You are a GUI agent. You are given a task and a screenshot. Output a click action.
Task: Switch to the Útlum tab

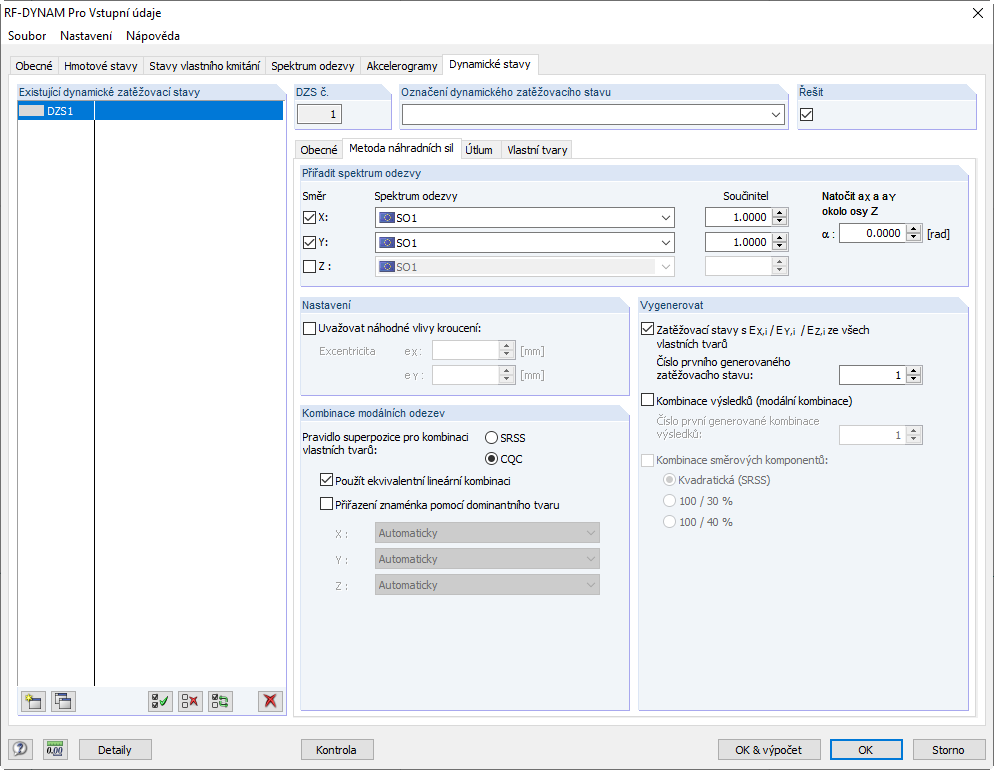click(x=480, y=148)
